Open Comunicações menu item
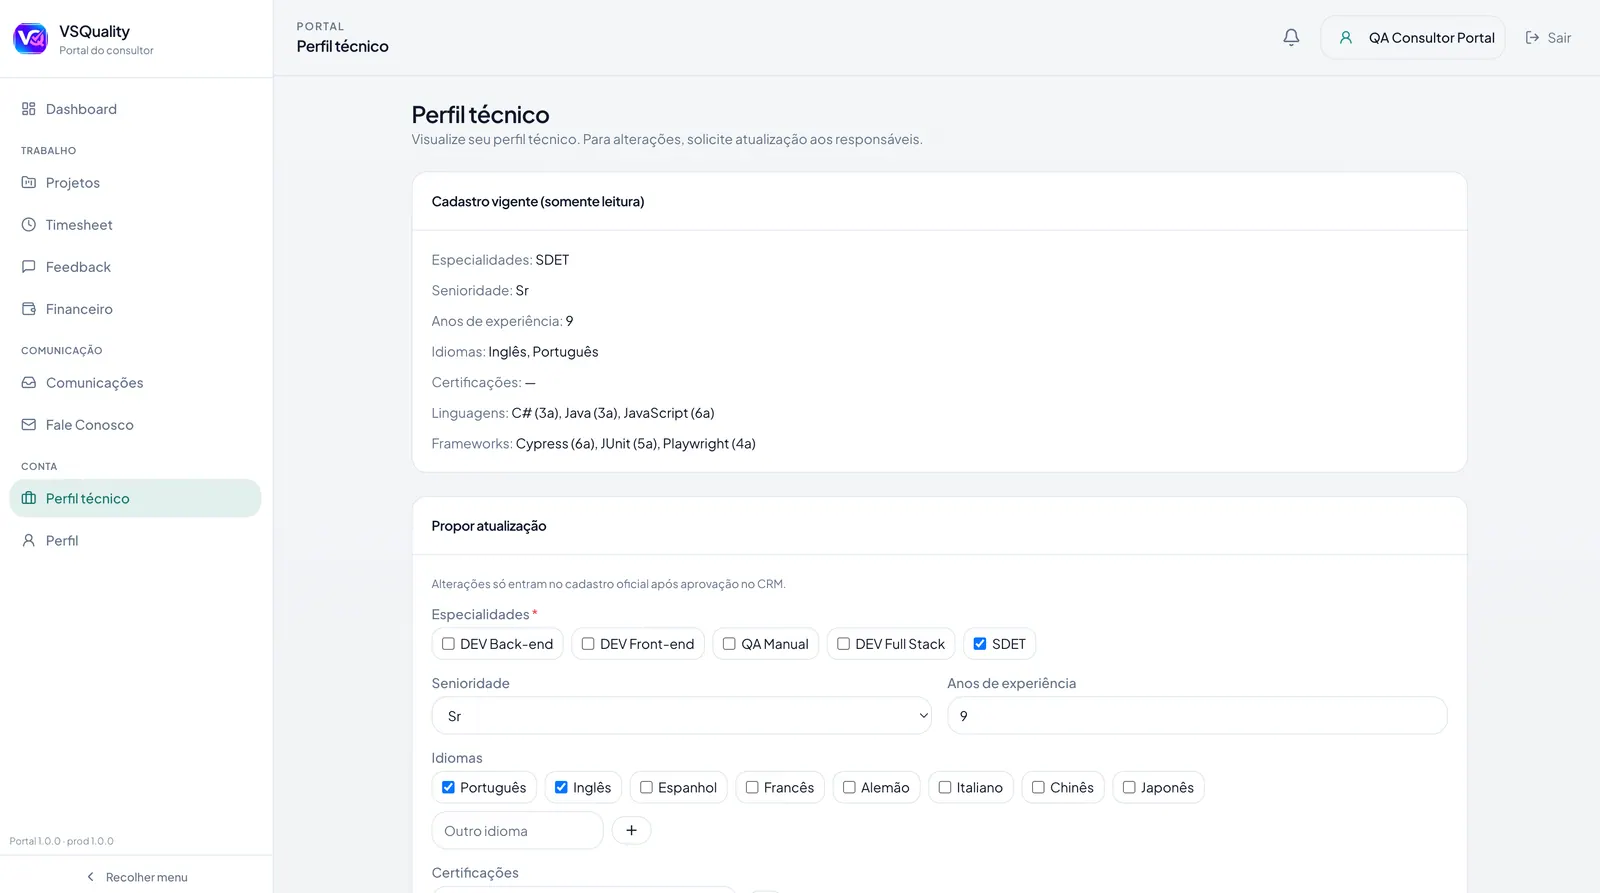Image resolution: width=1600 pixels, height=893 pixels. 135,383
